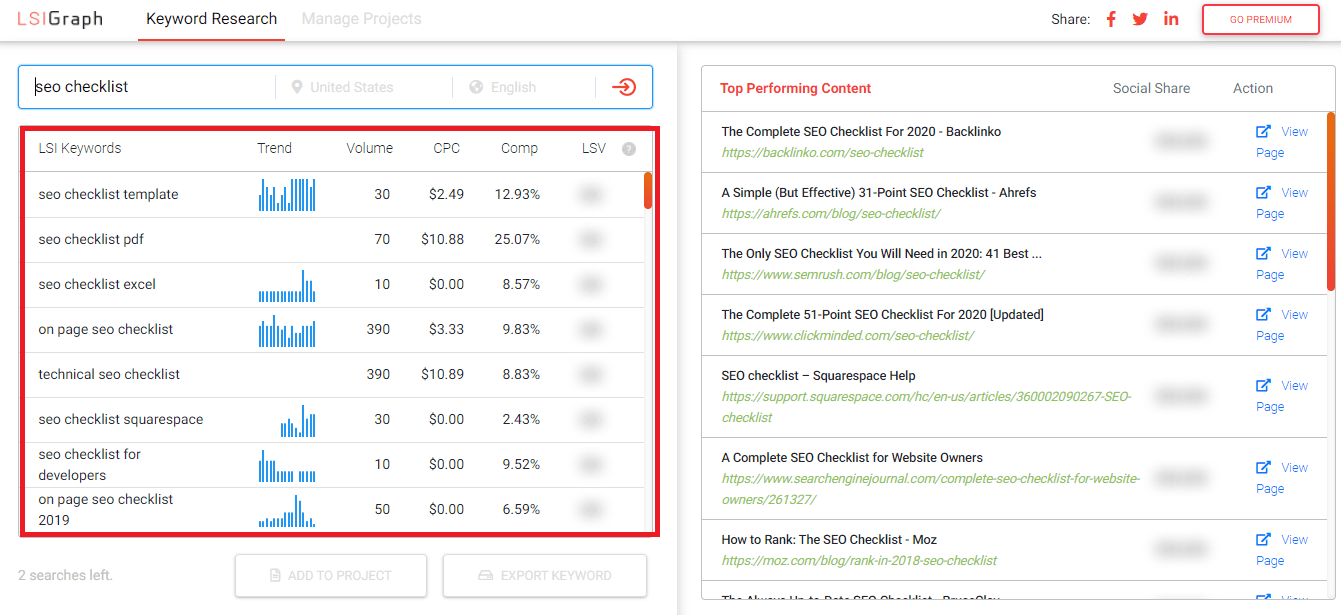Open external link icon for Moz result
The image size is (1341, 615).
click(x=1264, y=539)
